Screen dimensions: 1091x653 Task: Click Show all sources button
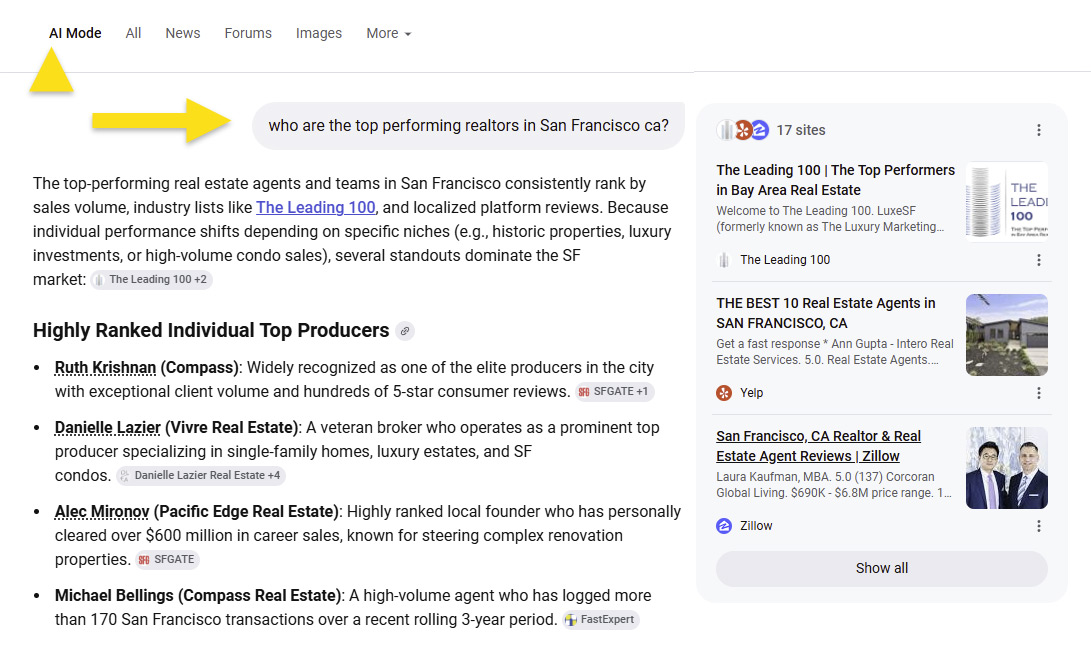[x=882, y=568]
